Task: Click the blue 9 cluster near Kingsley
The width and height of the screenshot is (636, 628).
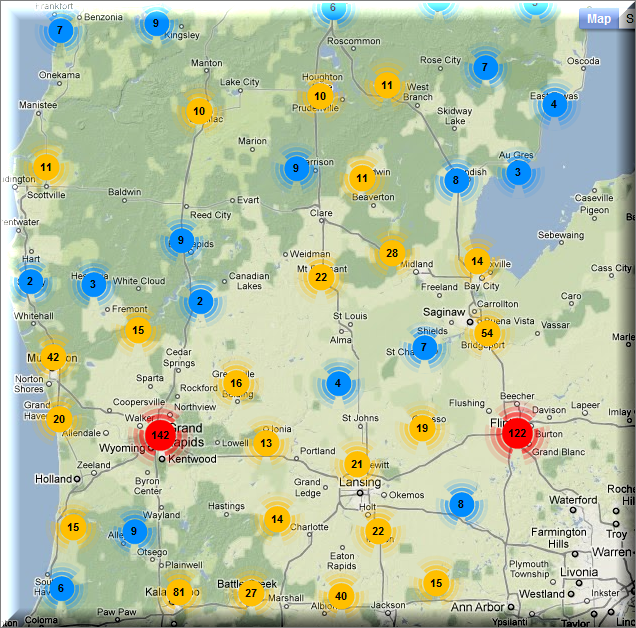Action: (x=156, y=23)
